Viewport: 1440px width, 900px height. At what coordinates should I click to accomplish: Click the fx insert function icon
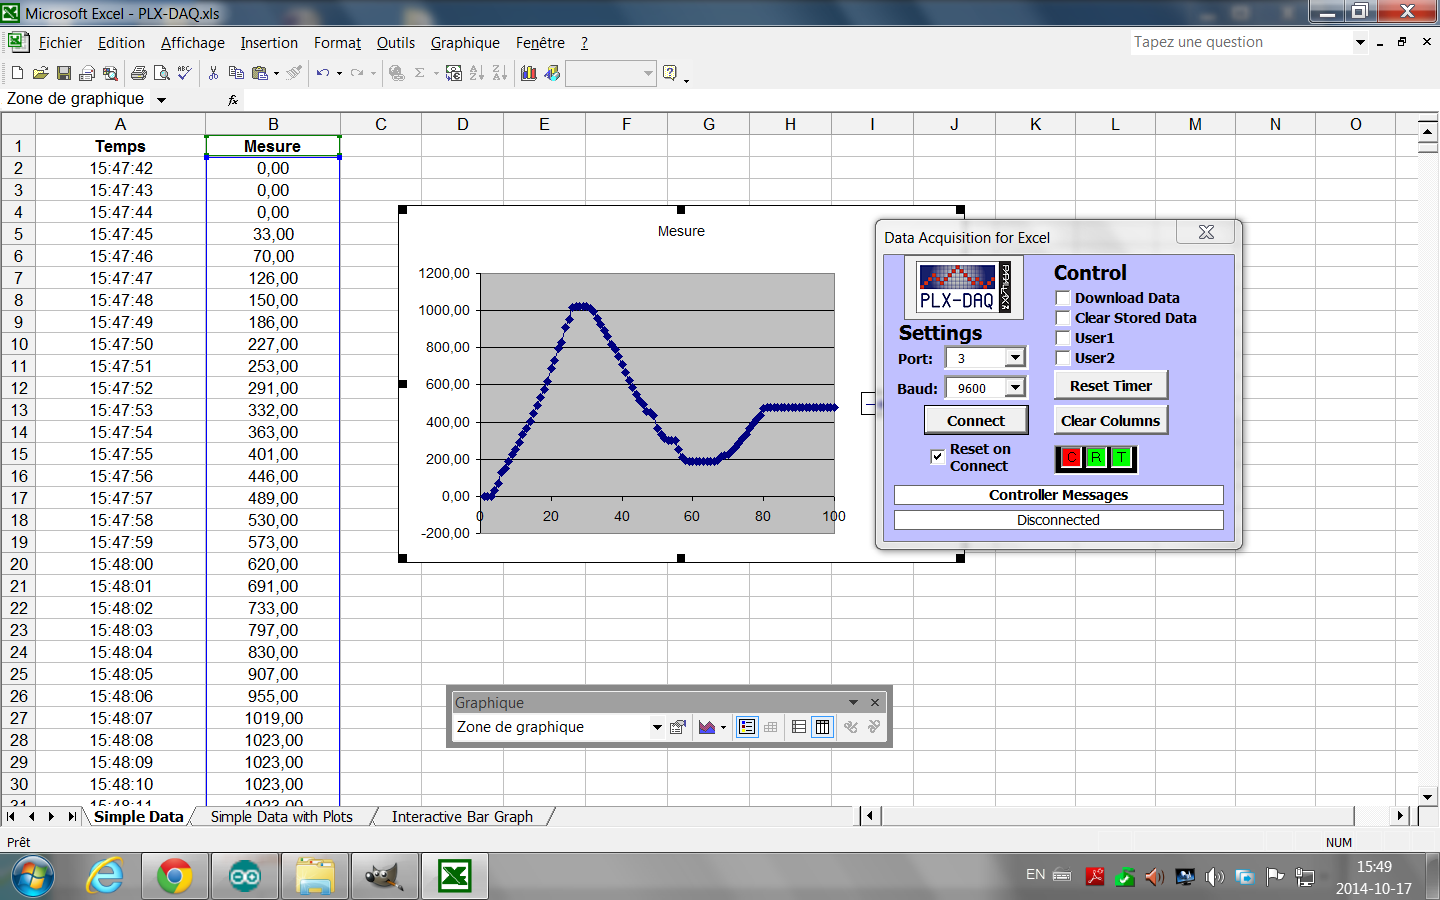(233, 99)
